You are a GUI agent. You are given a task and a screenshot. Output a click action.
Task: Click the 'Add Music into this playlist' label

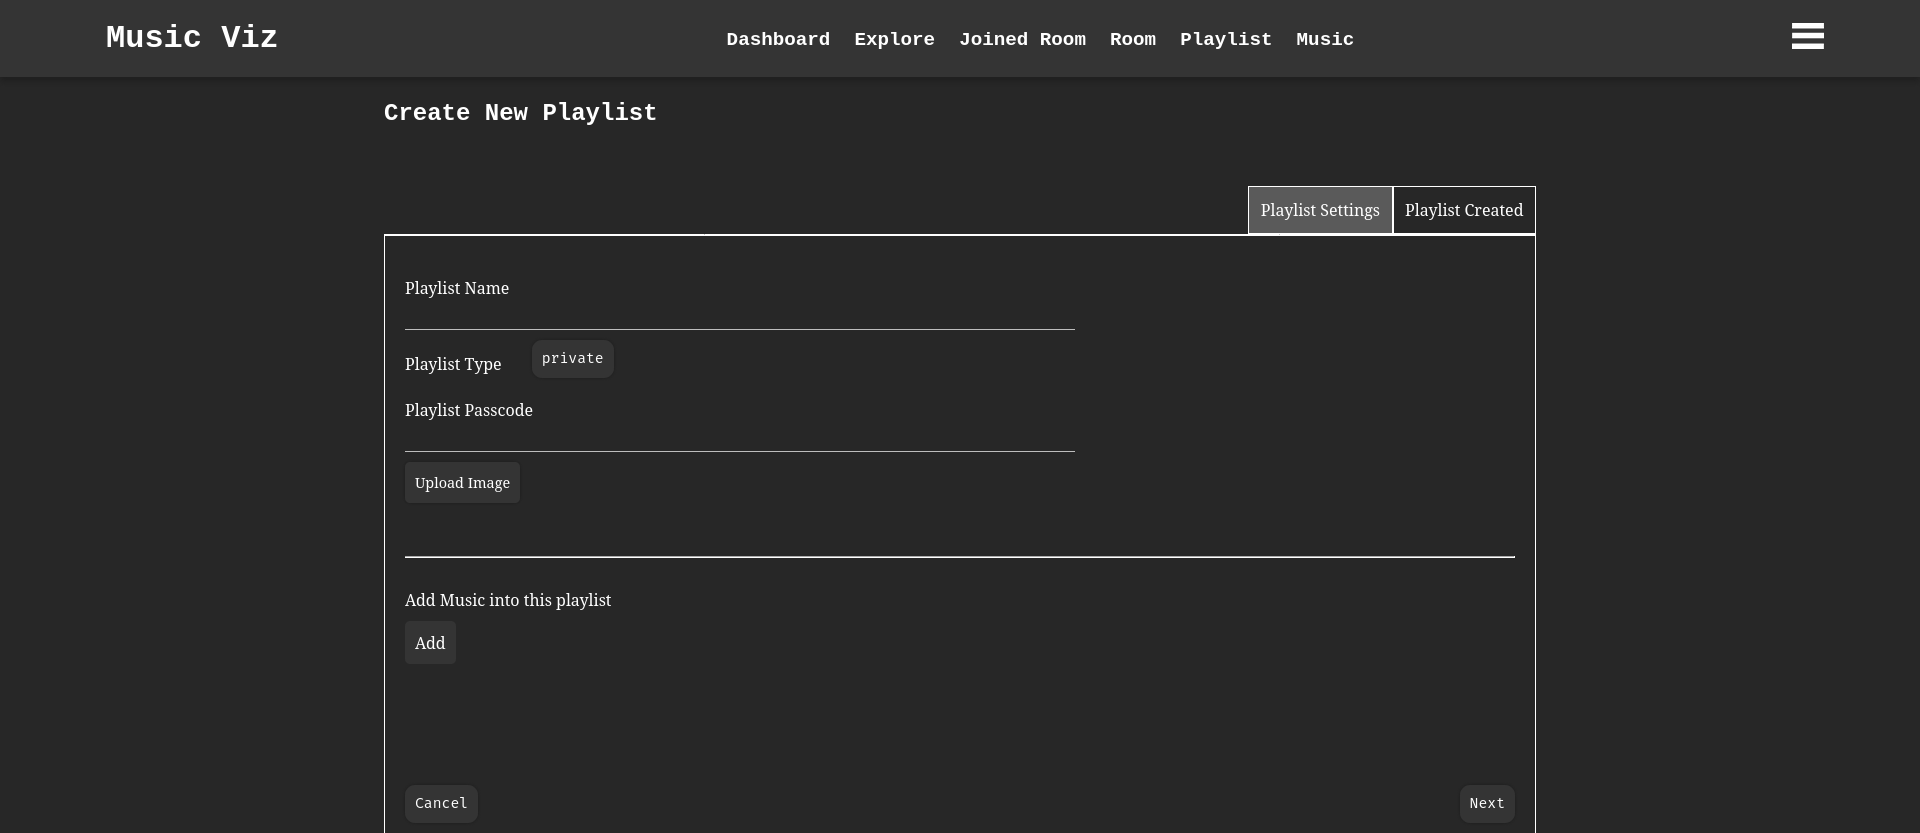pos(508,600)
